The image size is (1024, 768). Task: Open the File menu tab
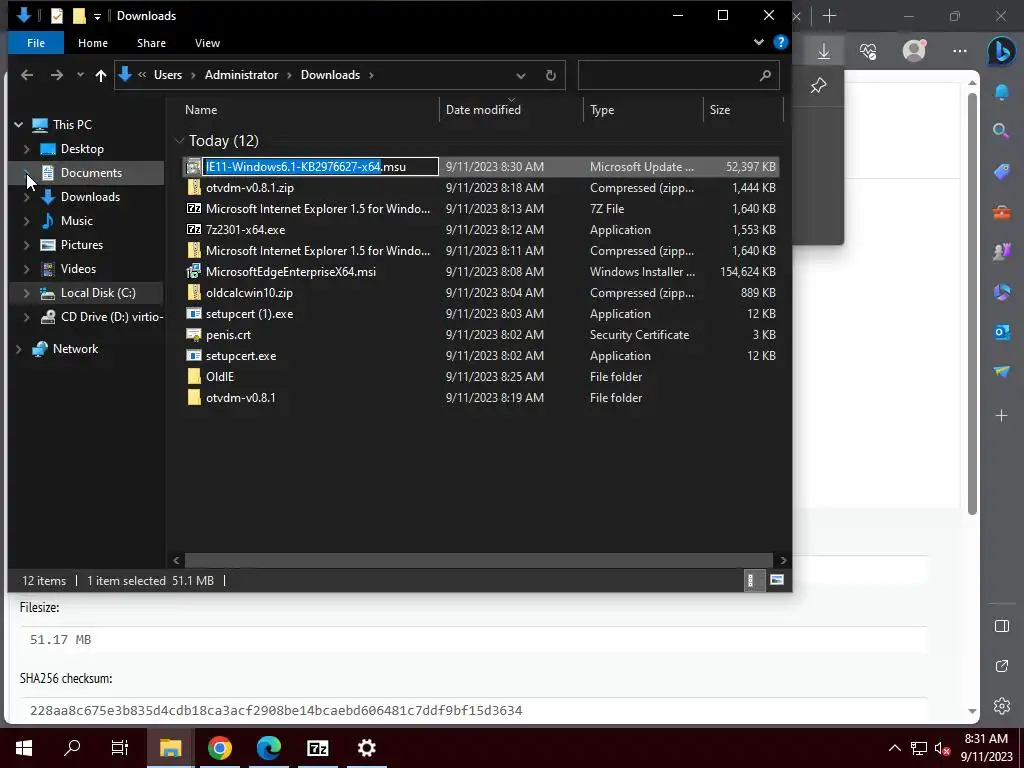pos(36,42)
